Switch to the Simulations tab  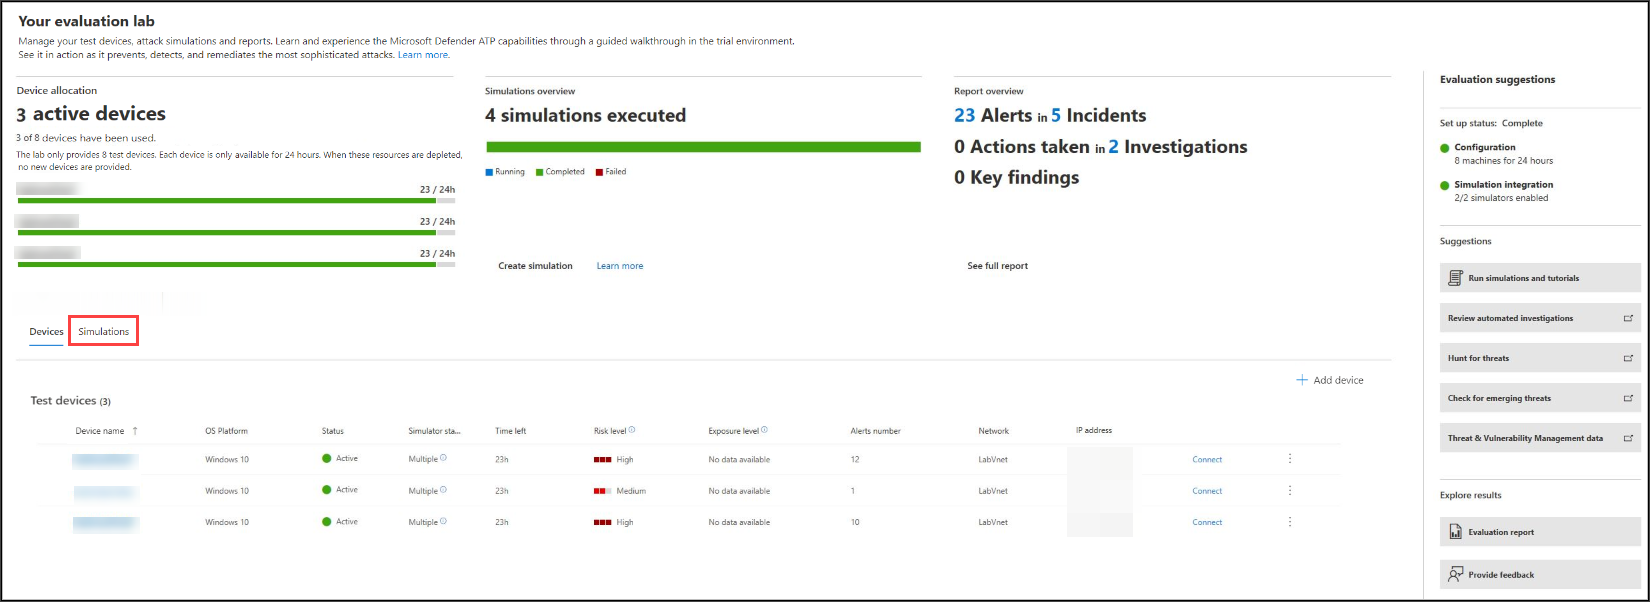click(103, 331)
